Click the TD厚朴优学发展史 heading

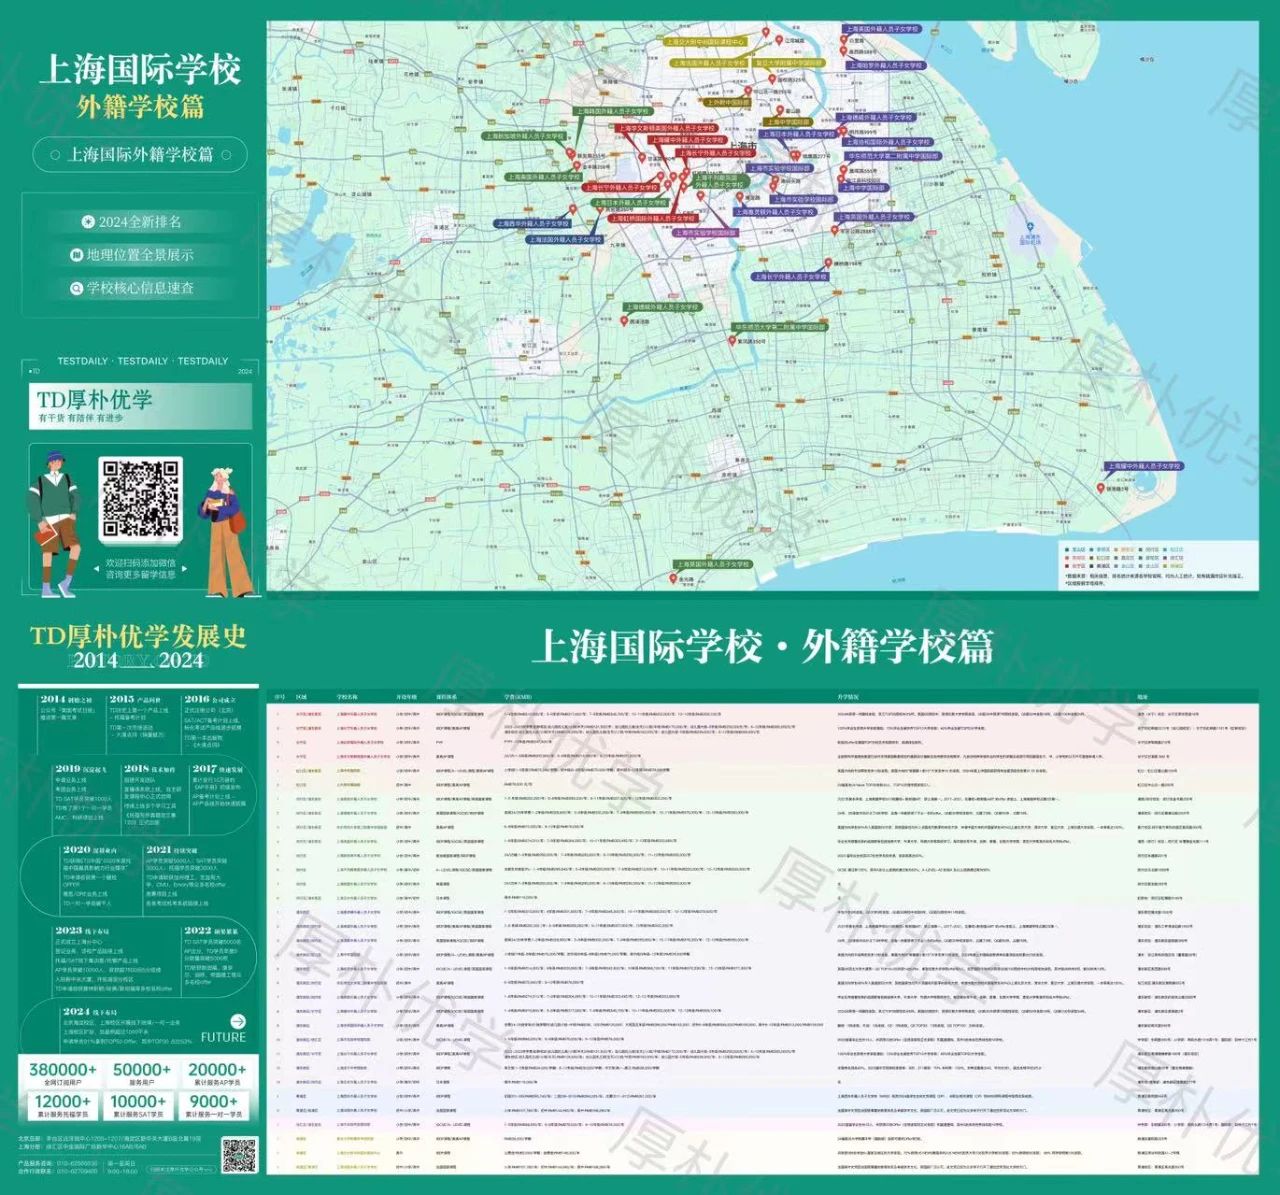[x=138, y=637]
